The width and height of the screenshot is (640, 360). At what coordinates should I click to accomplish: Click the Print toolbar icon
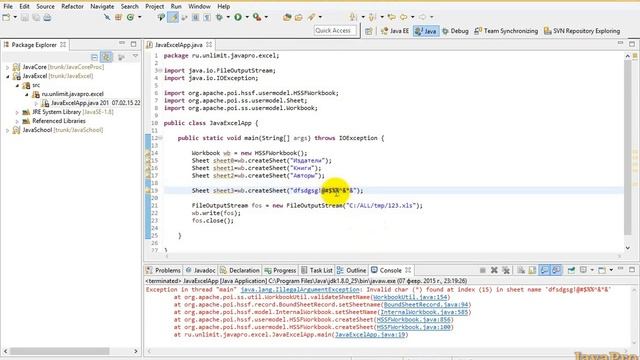47,17
